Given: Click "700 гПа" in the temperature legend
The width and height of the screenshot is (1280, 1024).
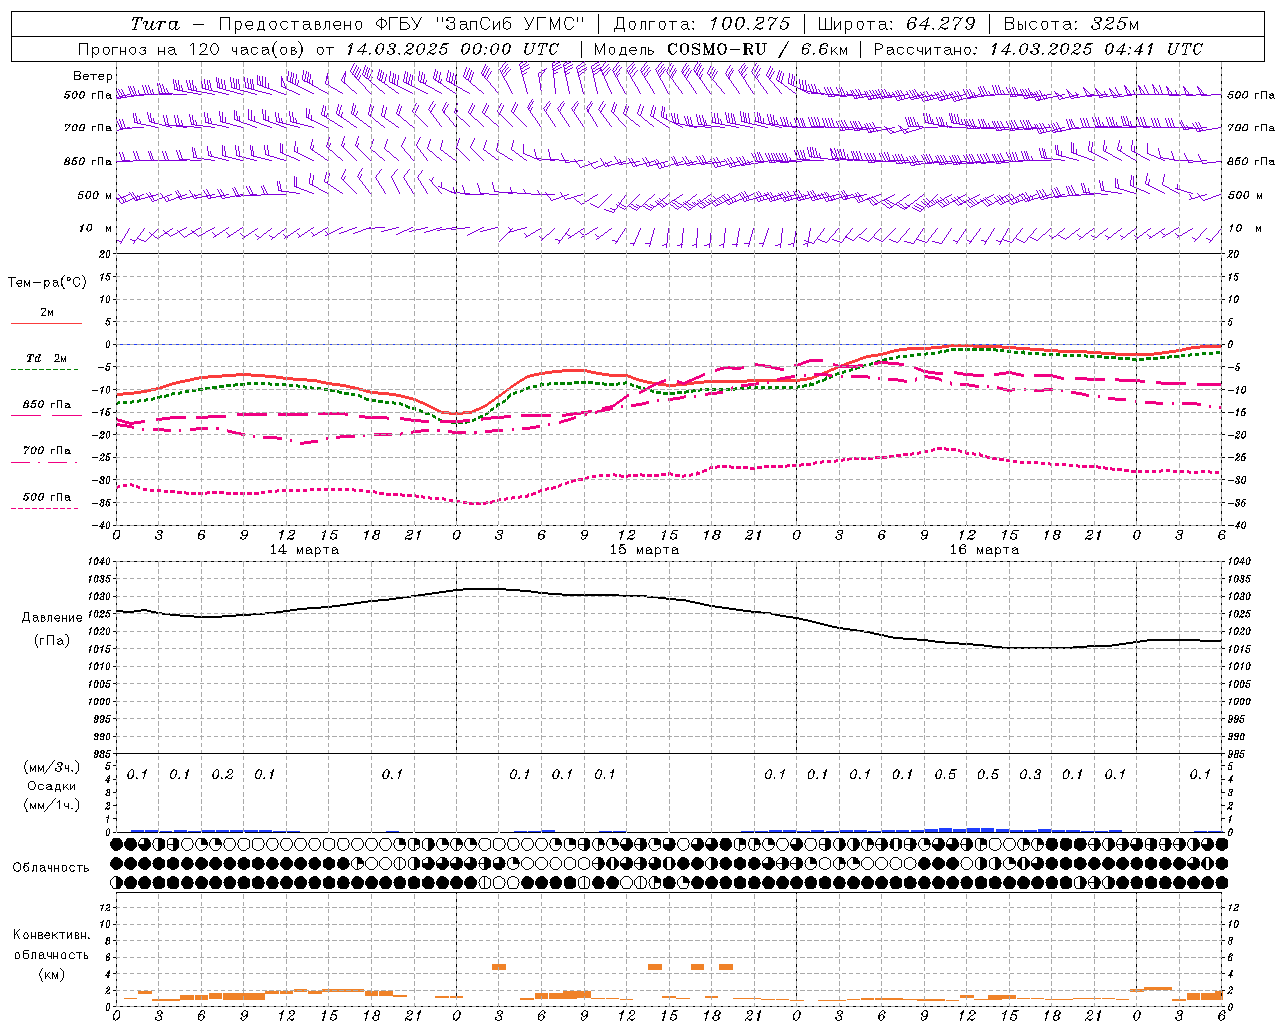Looking at the screenshot, I should click(47, 451).
